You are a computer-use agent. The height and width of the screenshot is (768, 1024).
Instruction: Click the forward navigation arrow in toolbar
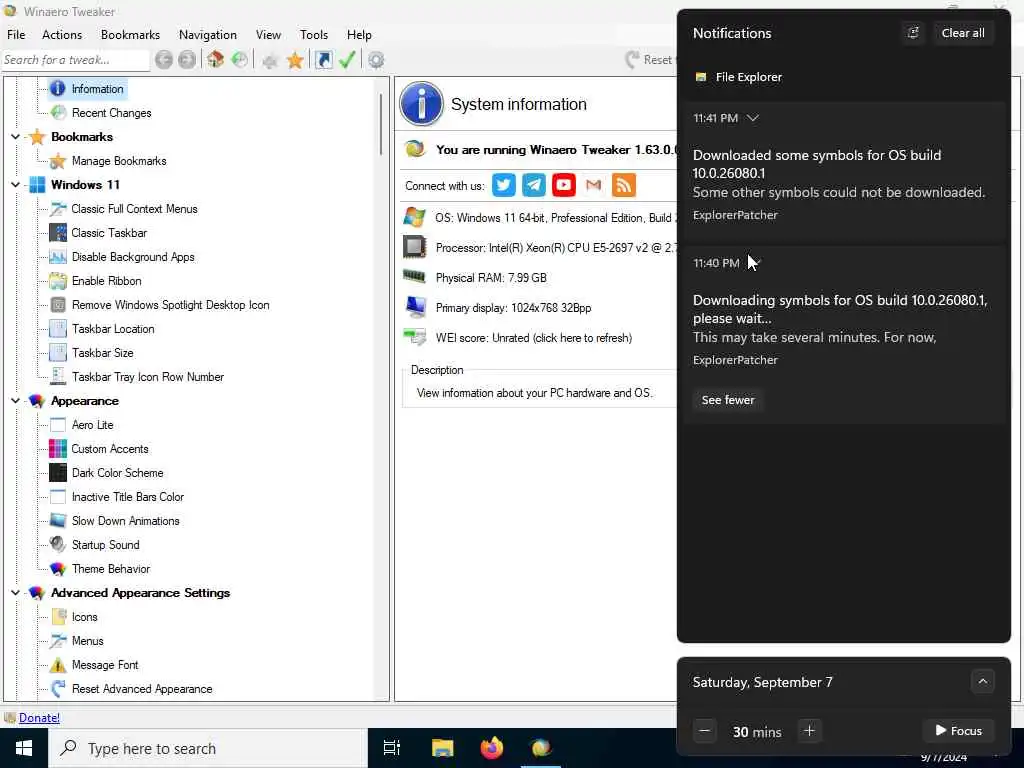coord(187,60)
